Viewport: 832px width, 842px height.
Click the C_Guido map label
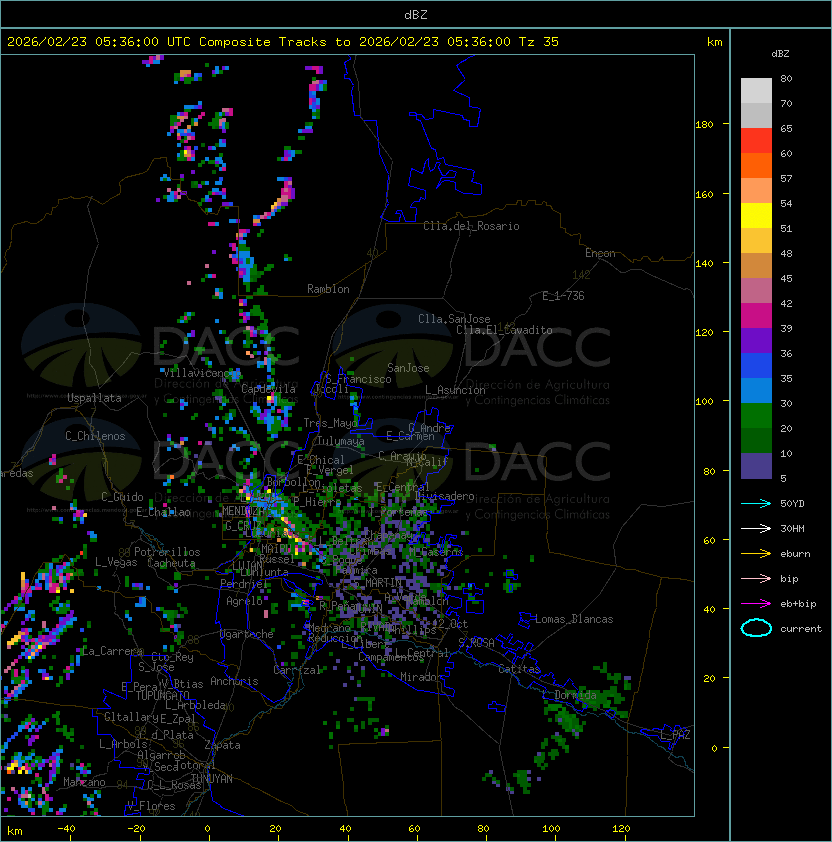click(122, 497)
